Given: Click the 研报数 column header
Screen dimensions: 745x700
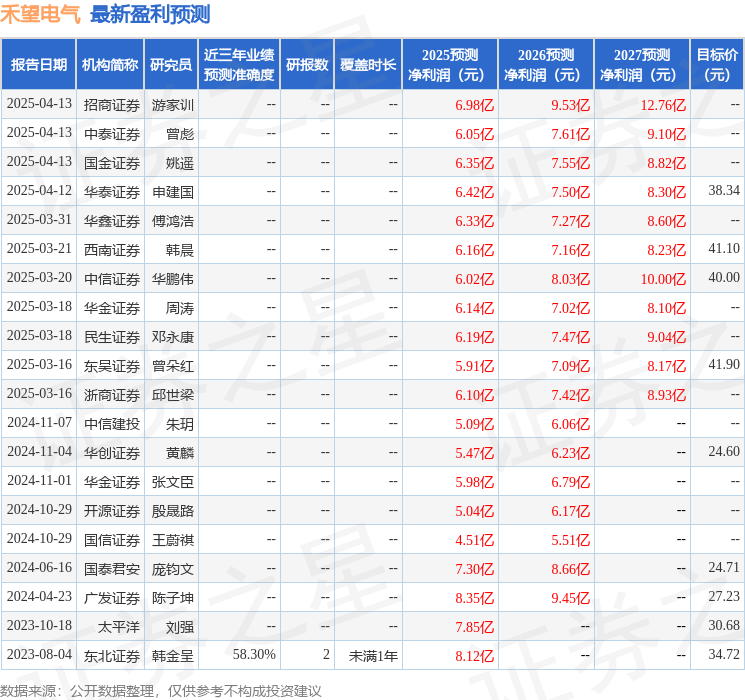Looking at the screenshot, I should click(307, 64).
